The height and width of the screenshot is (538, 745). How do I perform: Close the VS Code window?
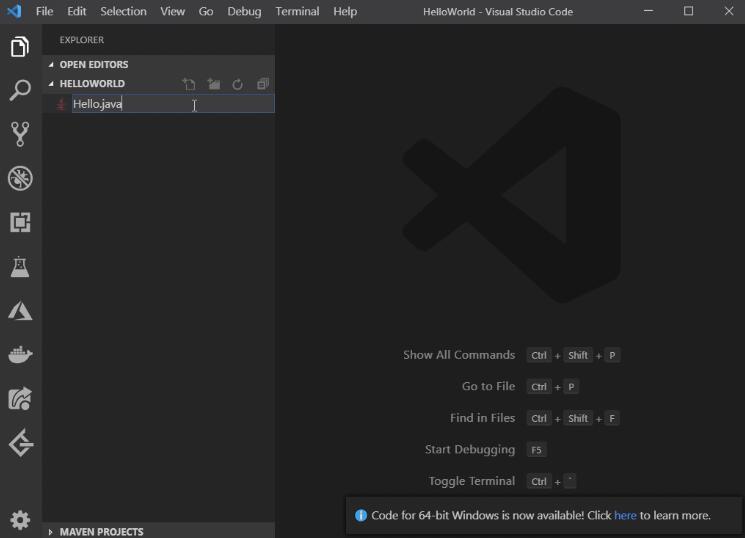(x=729, y=11)
